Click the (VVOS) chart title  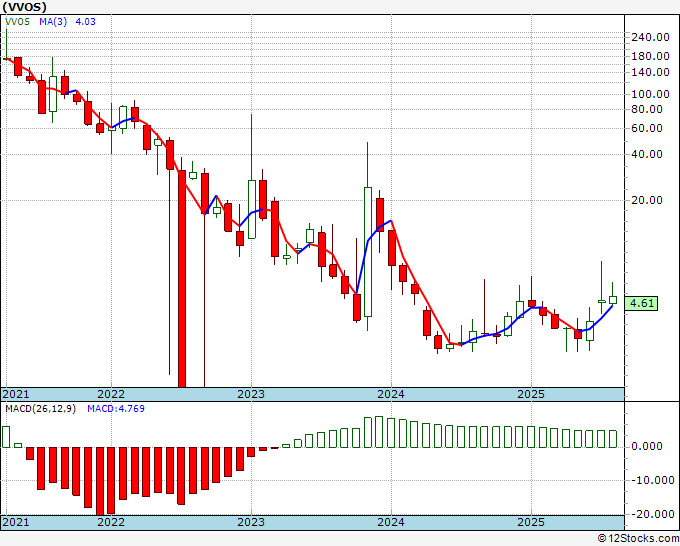[x=24, y=7]
